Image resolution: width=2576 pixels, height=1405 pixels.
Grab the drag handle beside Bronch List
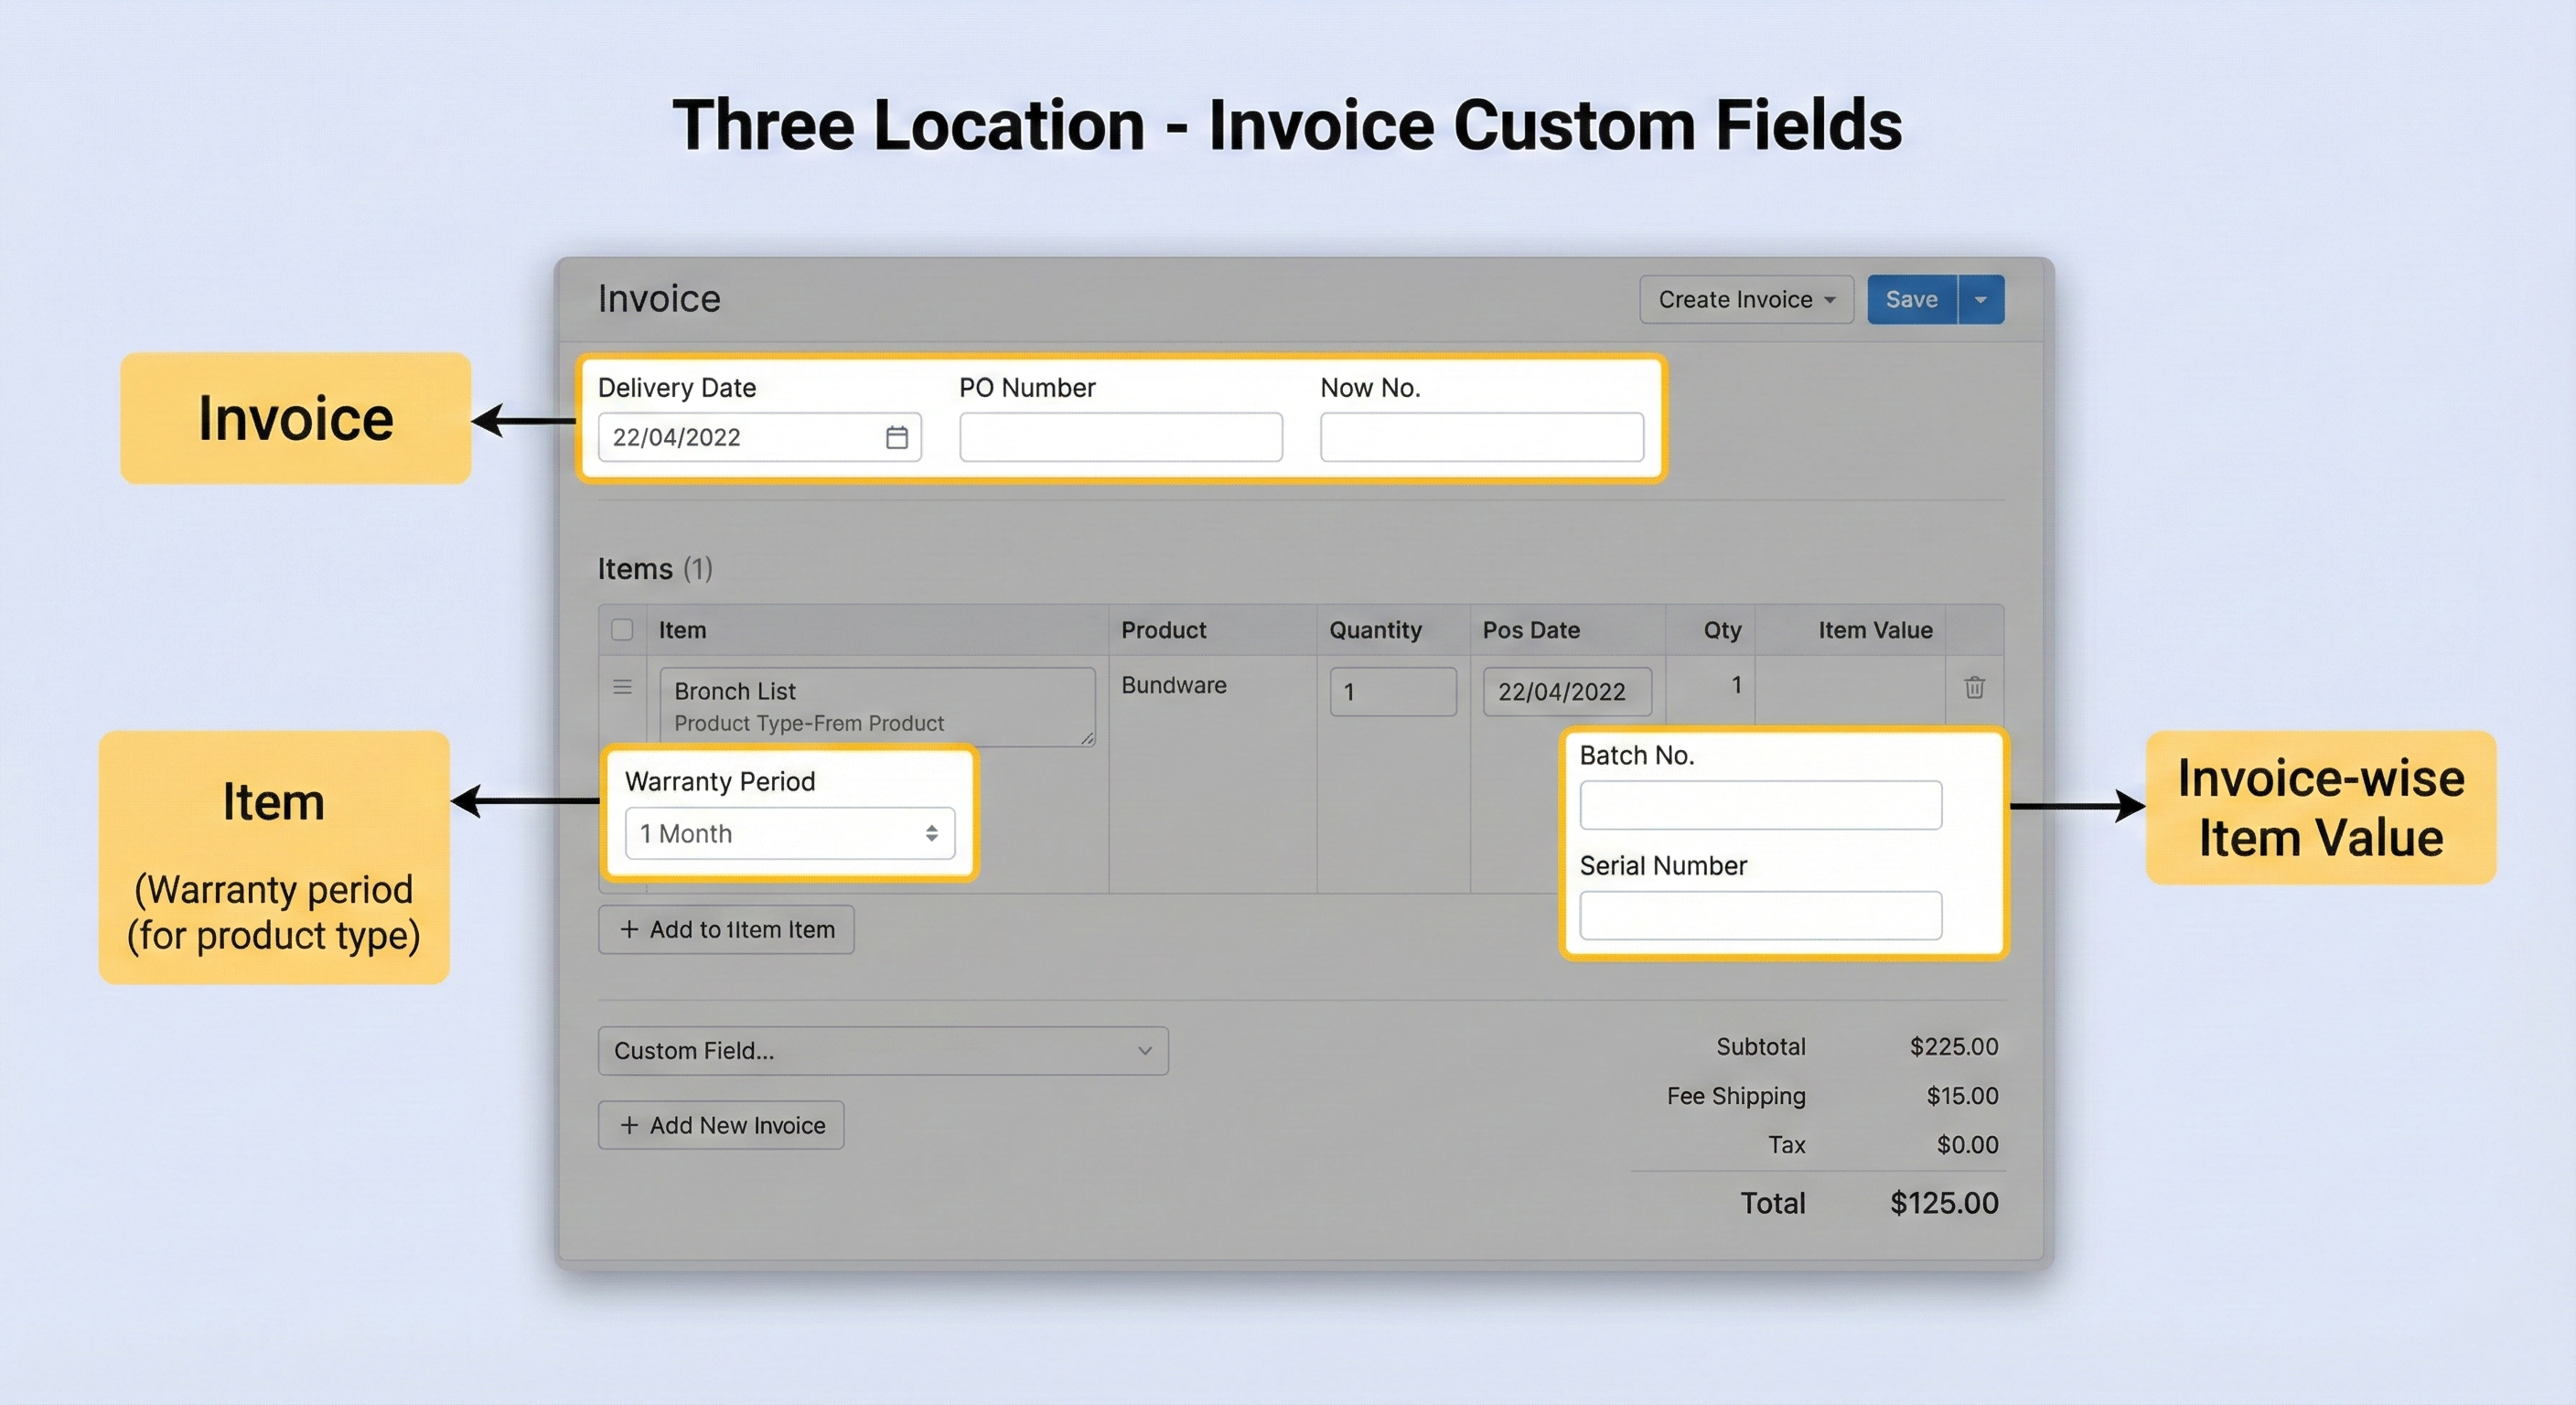[x=623, y=687]
